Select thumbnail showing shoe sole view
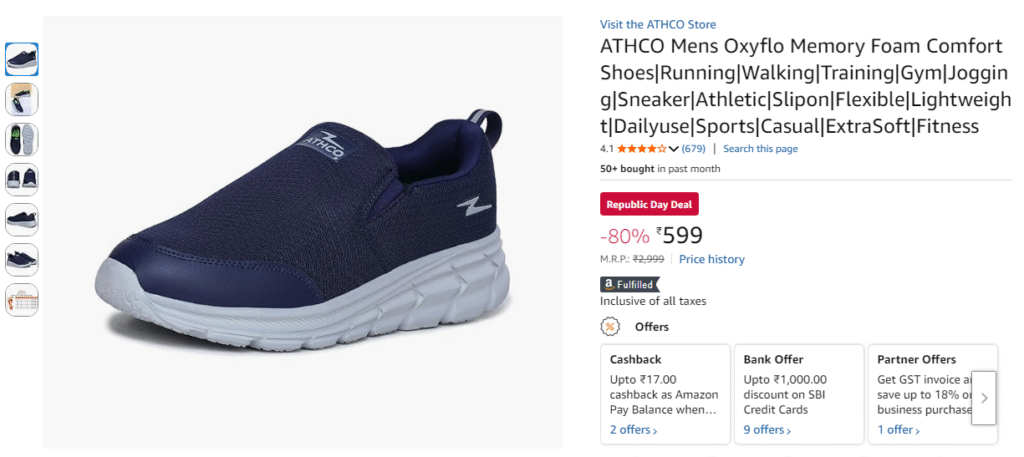The image size is (1024, 457). point(22,139)
